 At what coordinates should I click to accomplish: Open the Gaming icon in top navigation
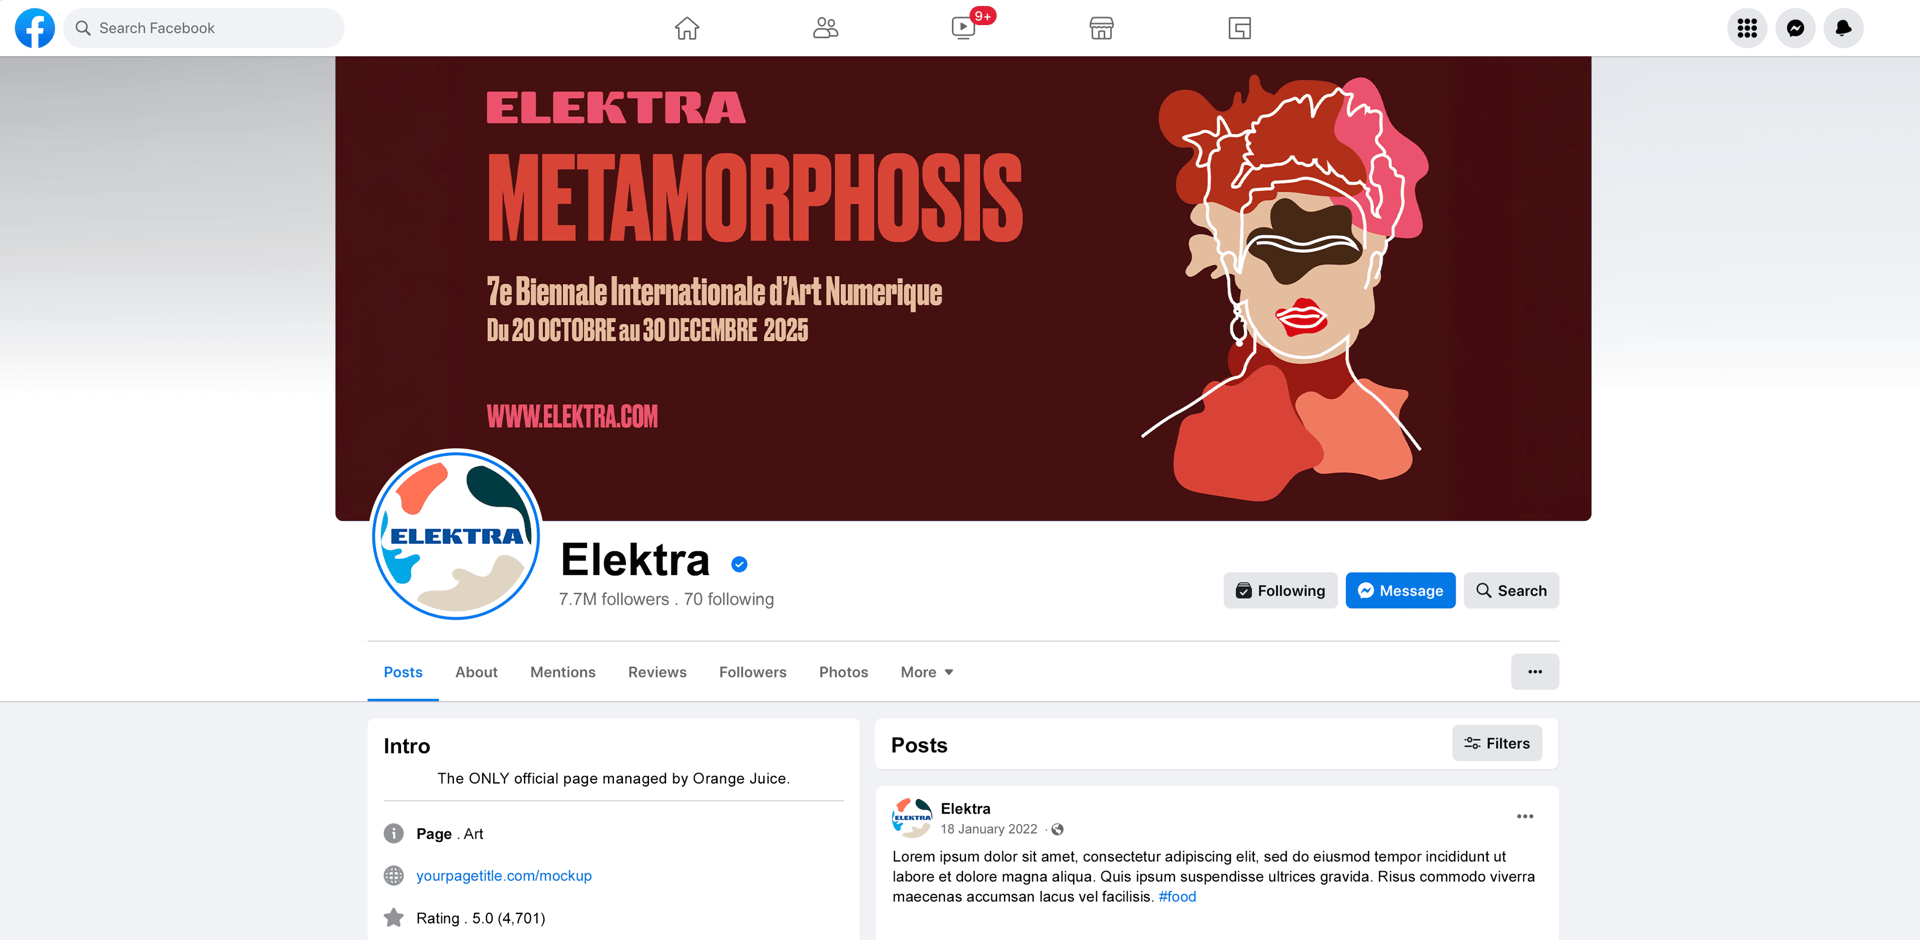pos(1240,28)
